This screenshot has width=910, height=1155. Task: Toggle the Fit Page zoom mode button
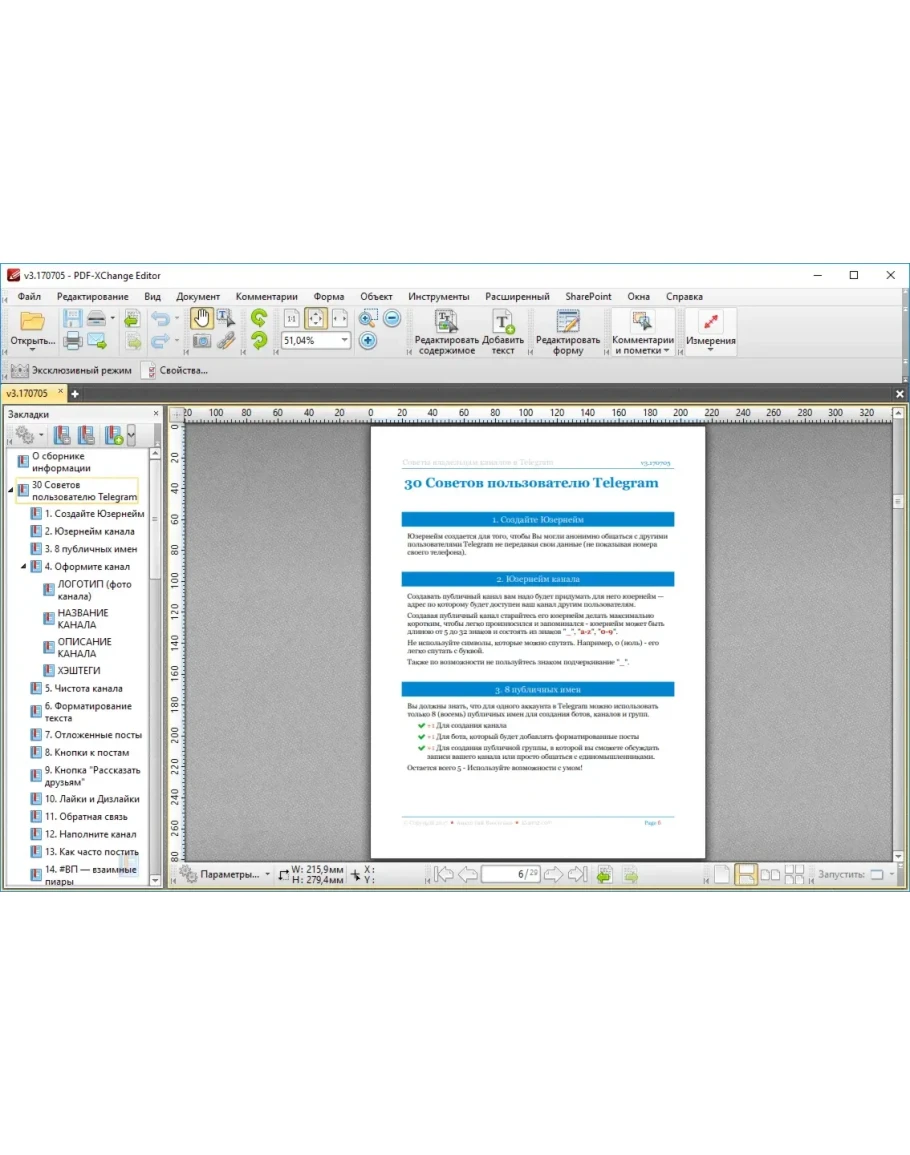pyautogui.click(x=315, y=319)
